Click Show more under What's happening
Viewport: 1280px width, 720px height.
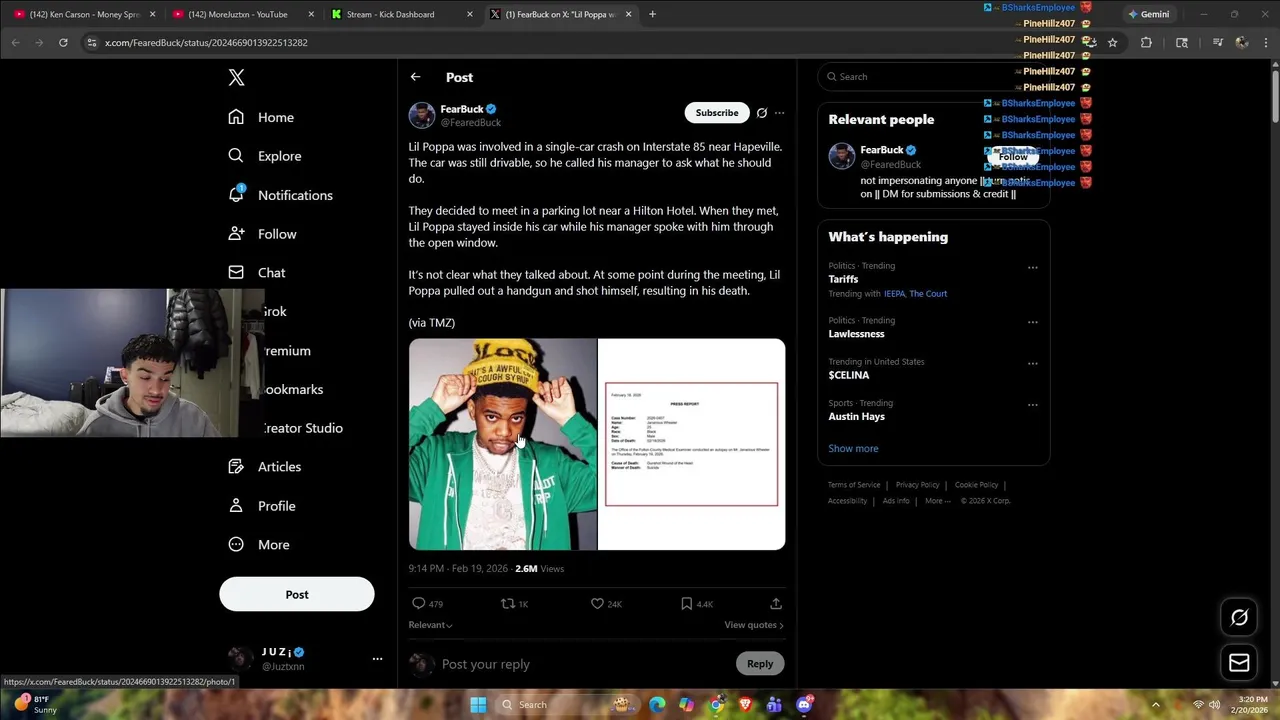point(853,448)
